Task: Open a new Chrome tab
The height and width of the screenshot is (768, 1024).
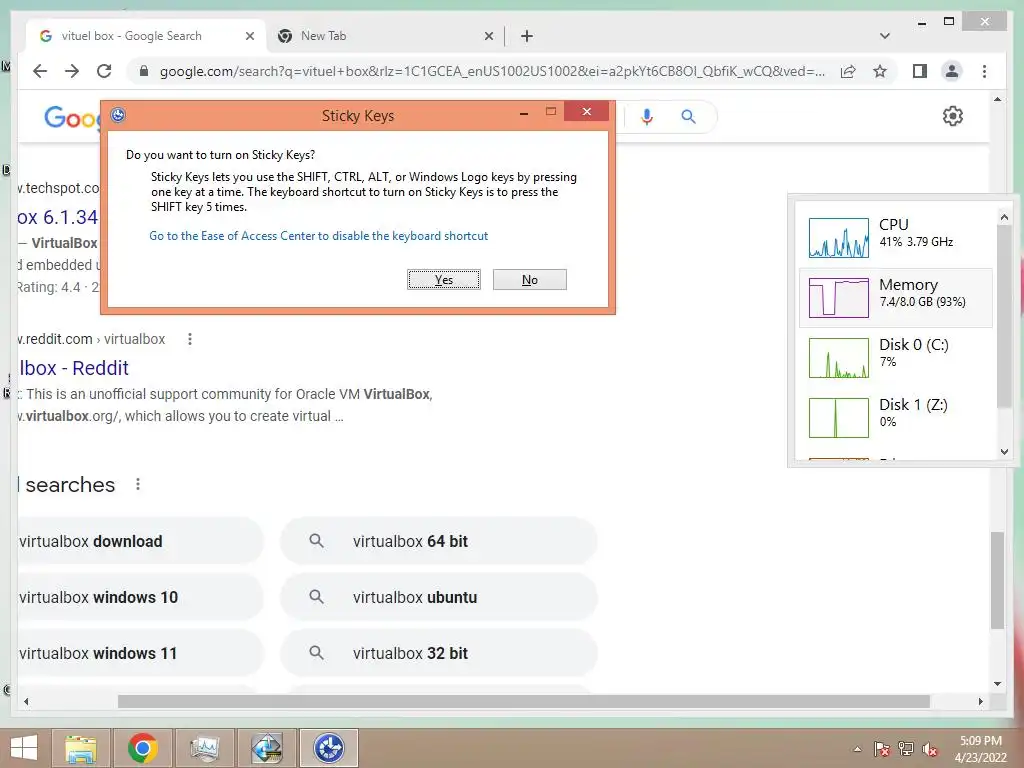Action: pos(527,36)
